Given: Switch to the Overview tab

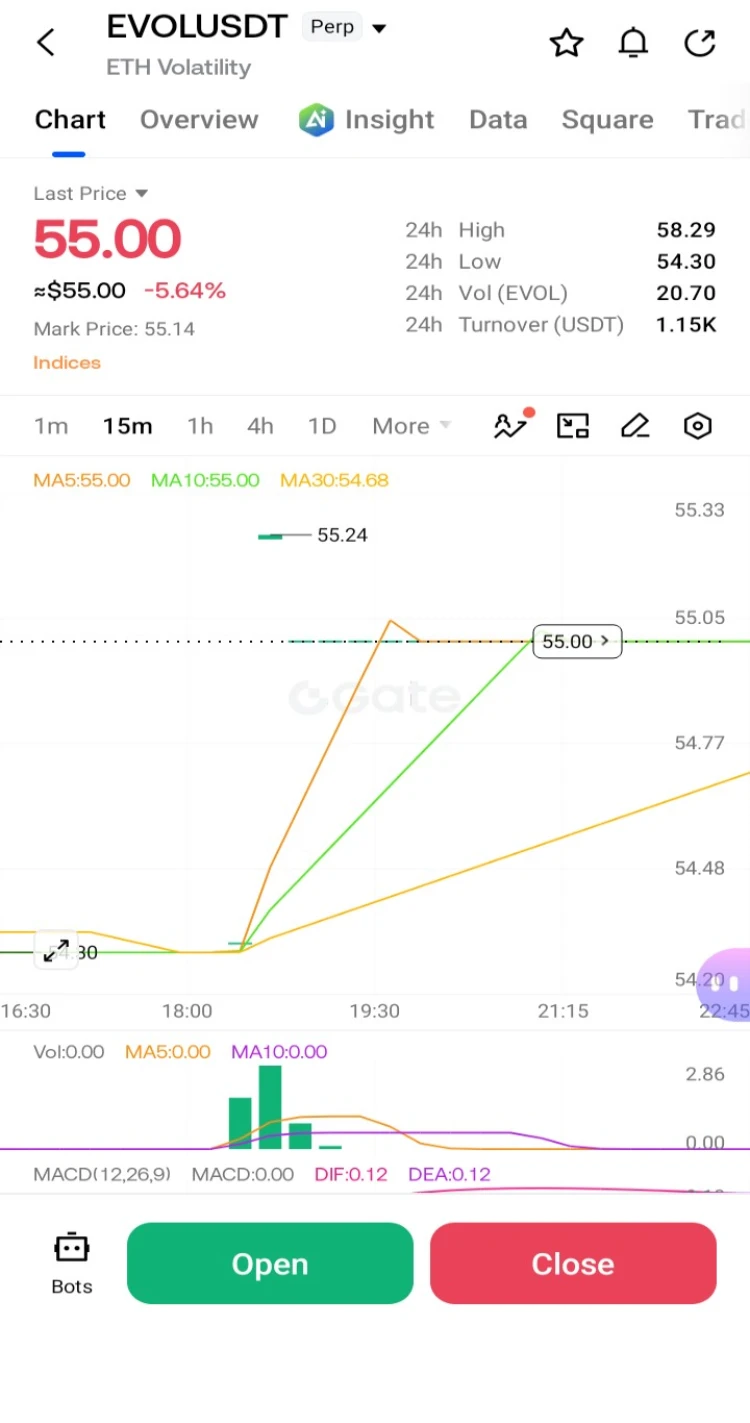Looking at the screenshot, I should pos(199,120).
